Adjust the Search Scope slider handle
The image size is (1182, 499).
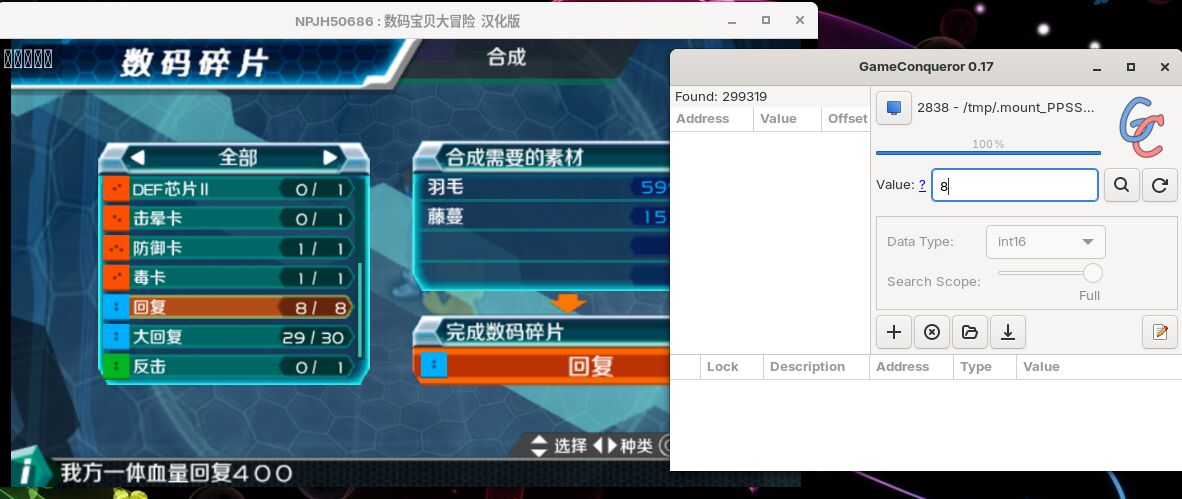pos(1092,273)
